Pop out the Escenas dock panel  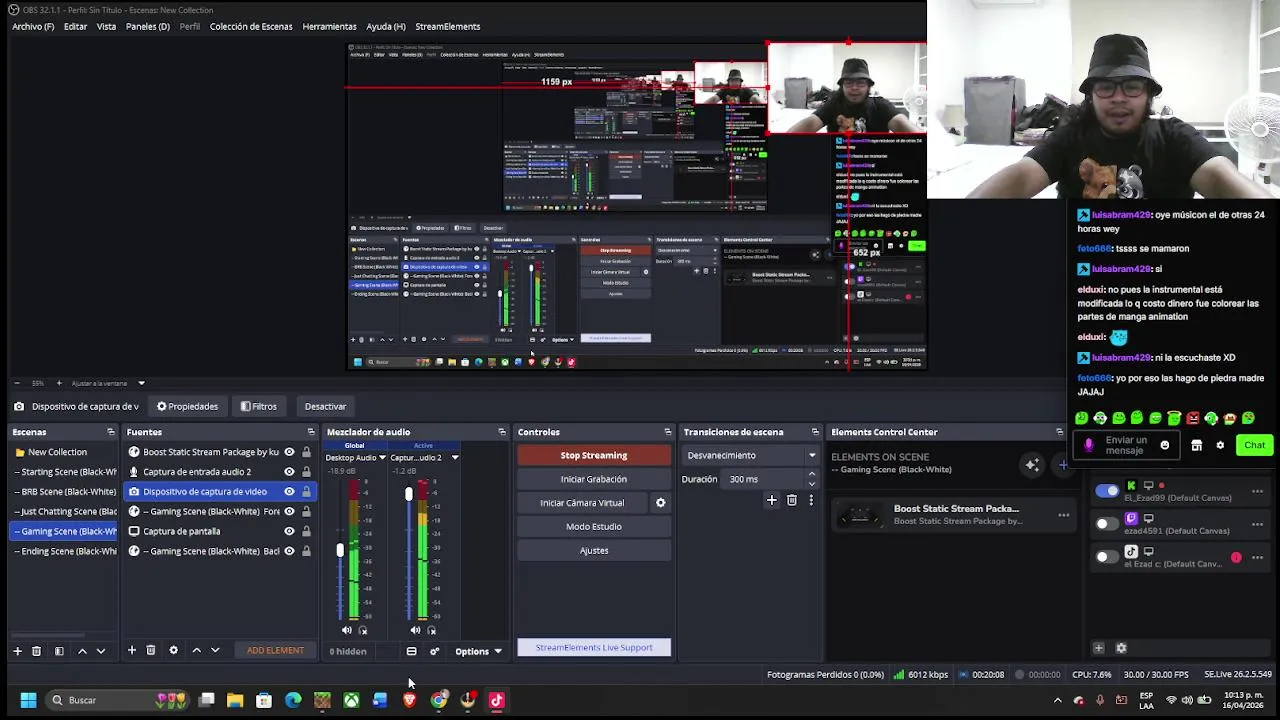[x=110, y=432]
